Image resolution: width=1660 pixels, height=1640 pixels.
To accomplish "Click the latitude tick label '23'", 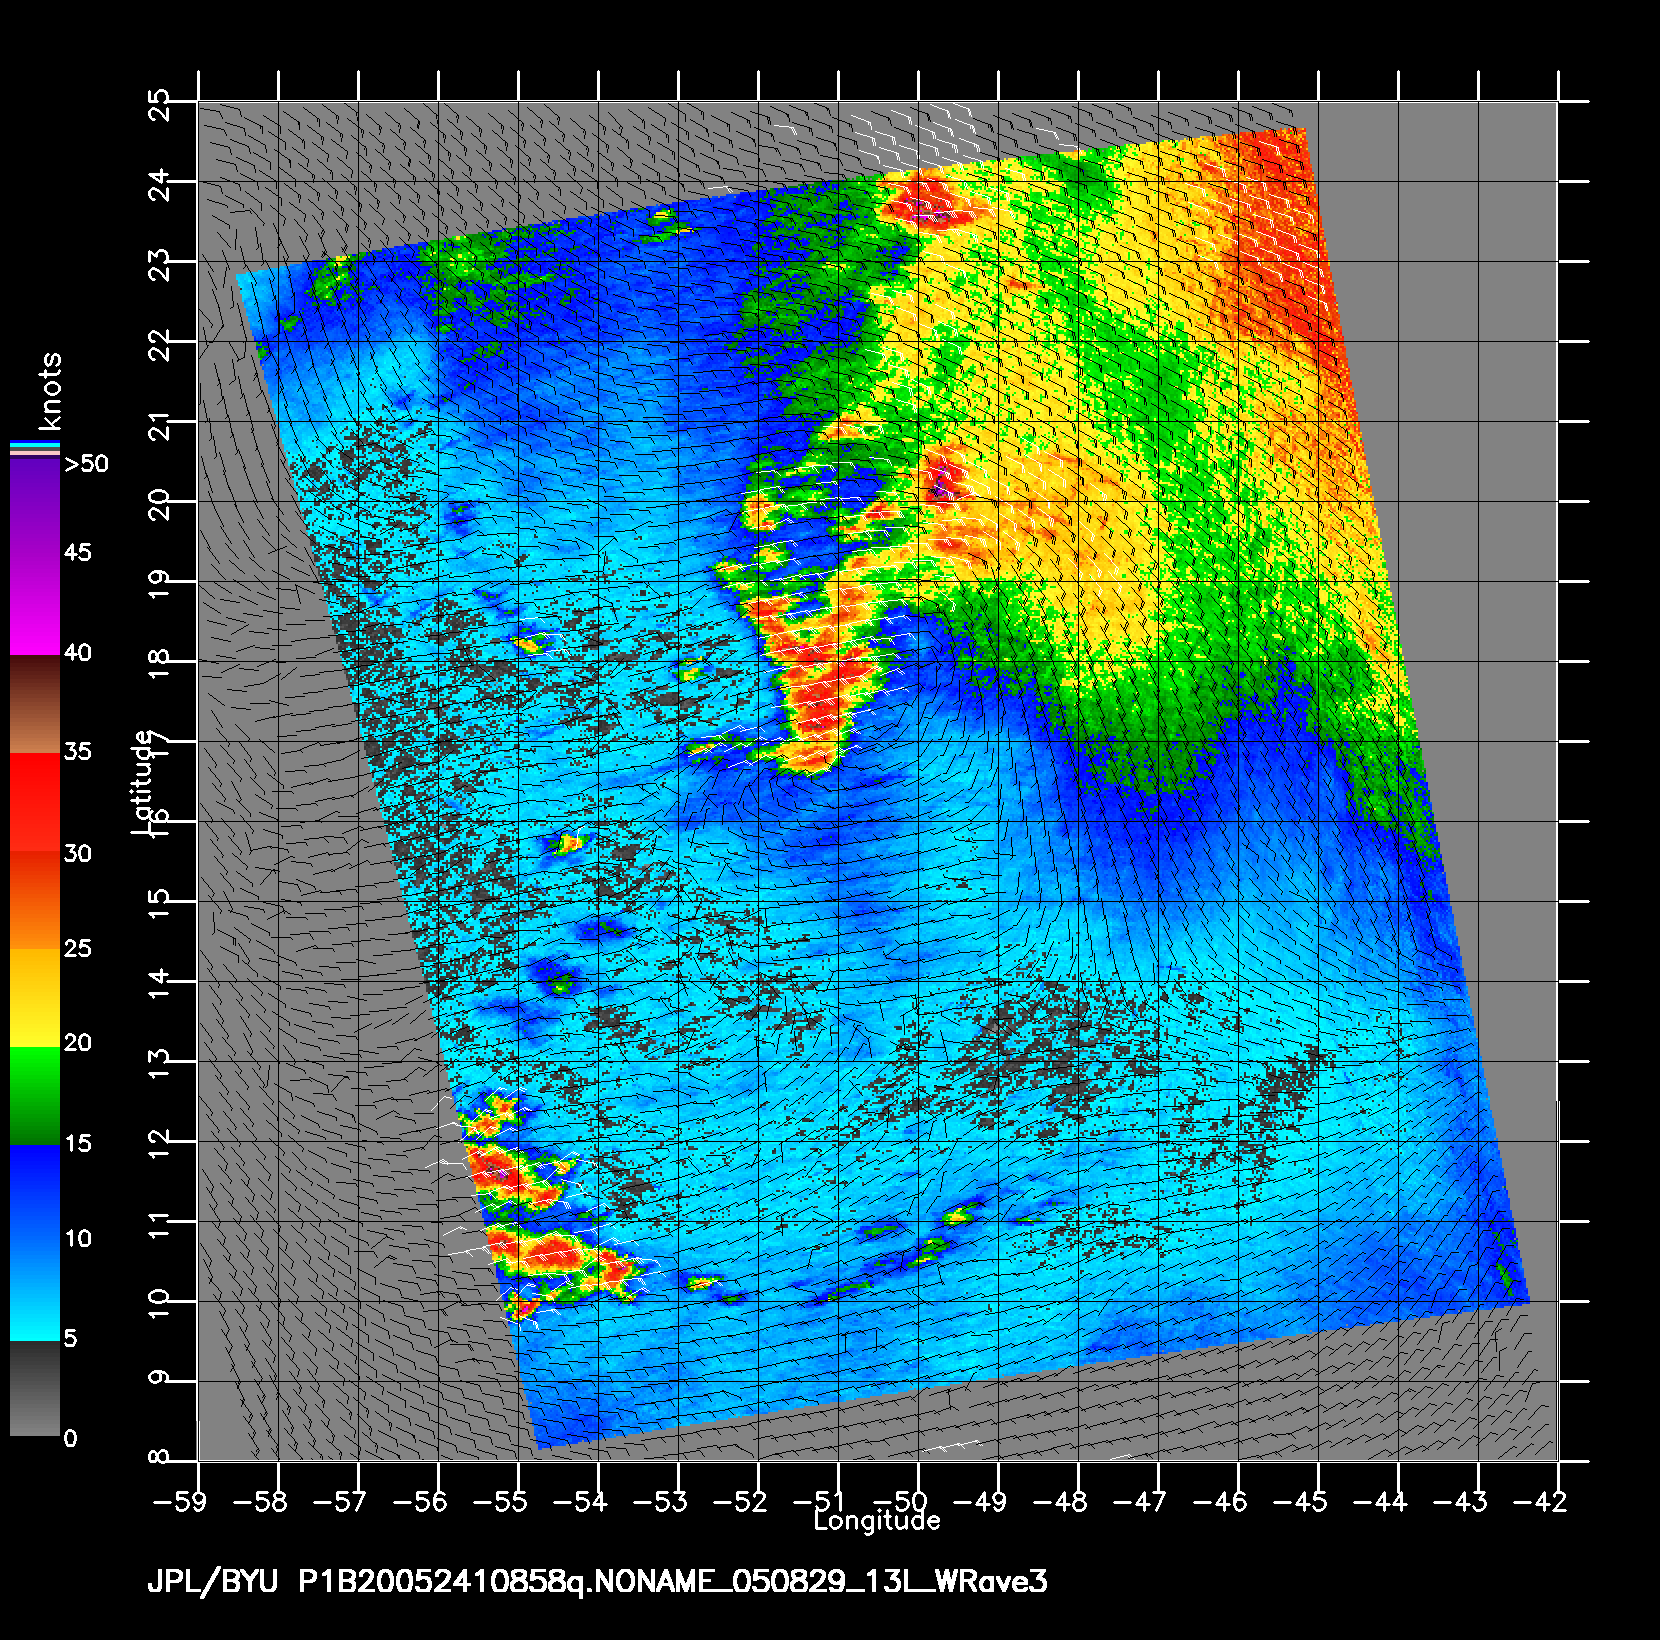I will click(160, 264).
